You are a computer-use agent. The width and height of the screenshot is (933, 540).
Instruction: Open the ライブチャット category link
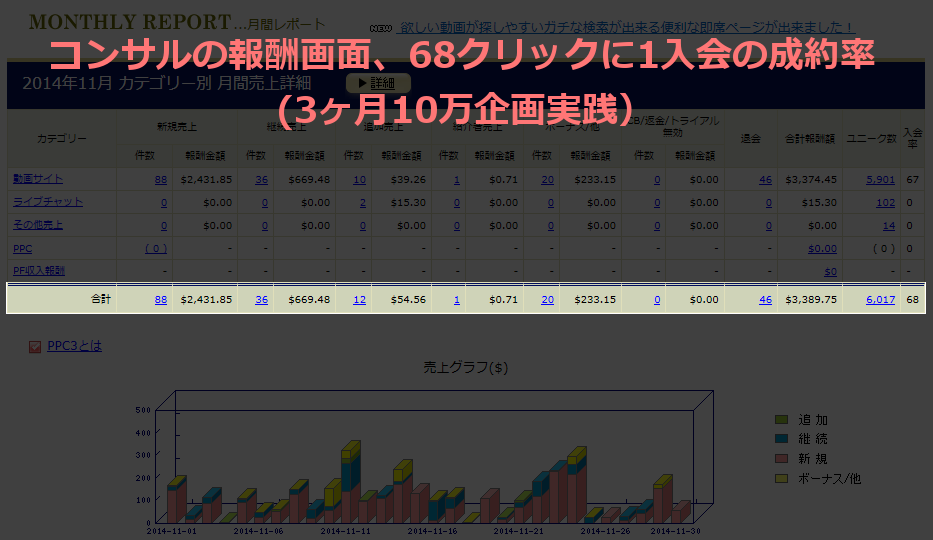tap(48, 202)
